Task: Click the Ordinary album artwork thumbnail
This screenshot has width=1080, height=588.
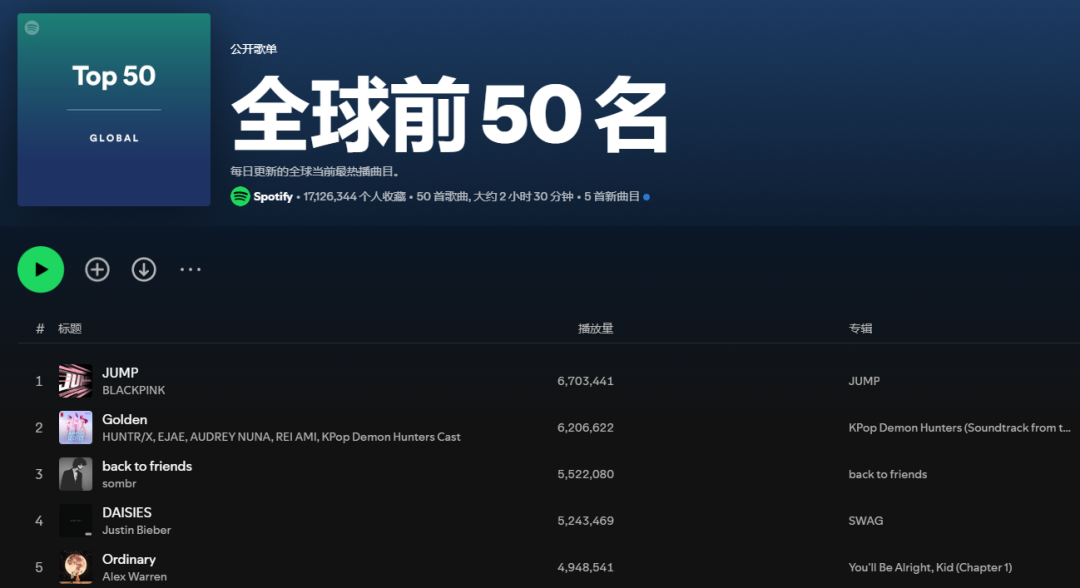Action: pos(75,567)
